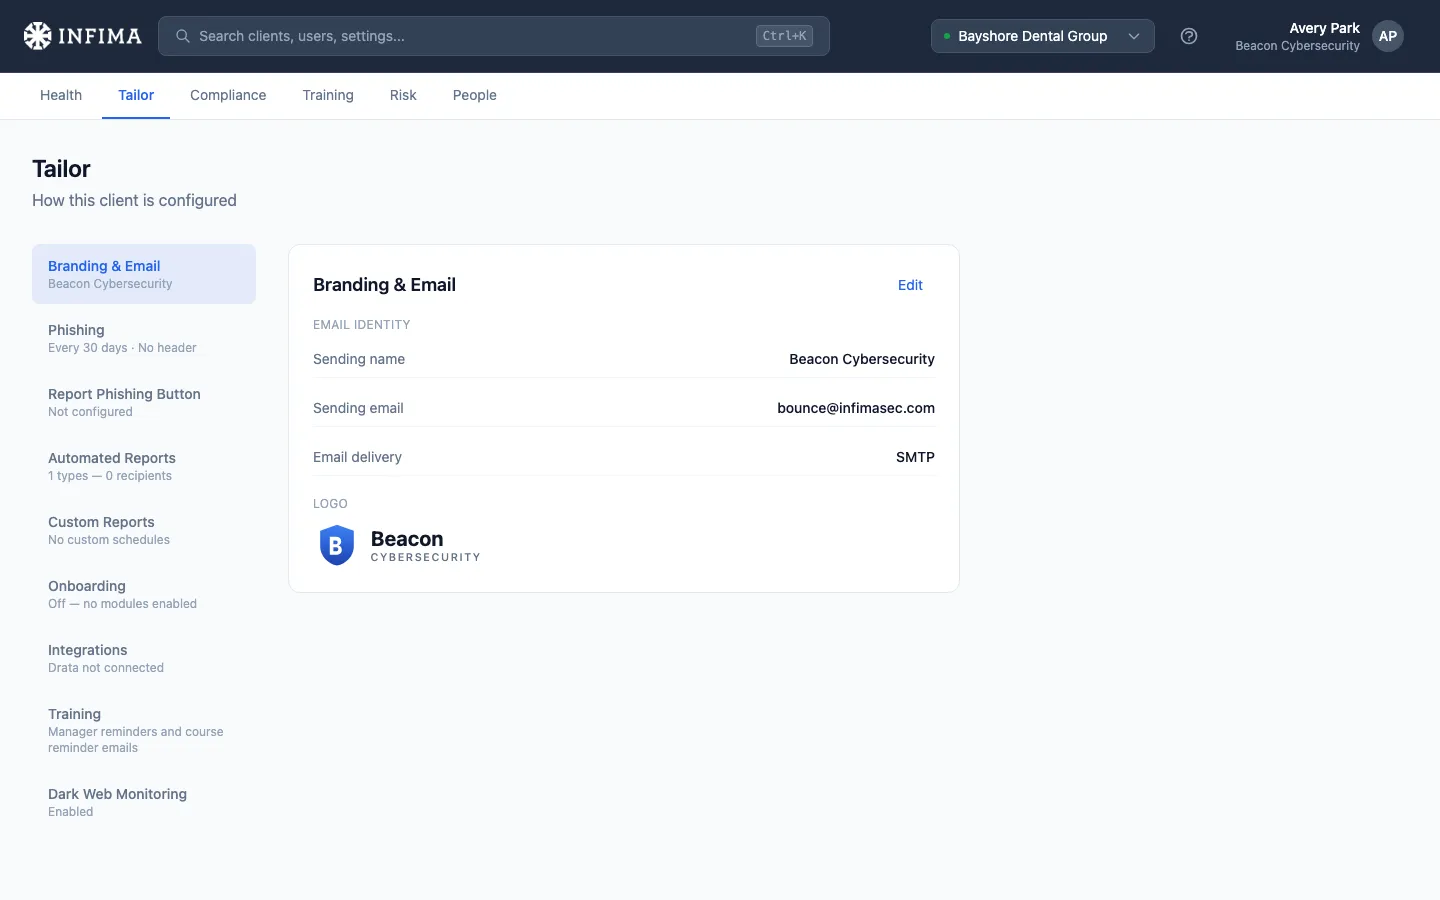1440x900 pixels.
Task: Open the help question mark icon
Action: tap(1189, 36)
